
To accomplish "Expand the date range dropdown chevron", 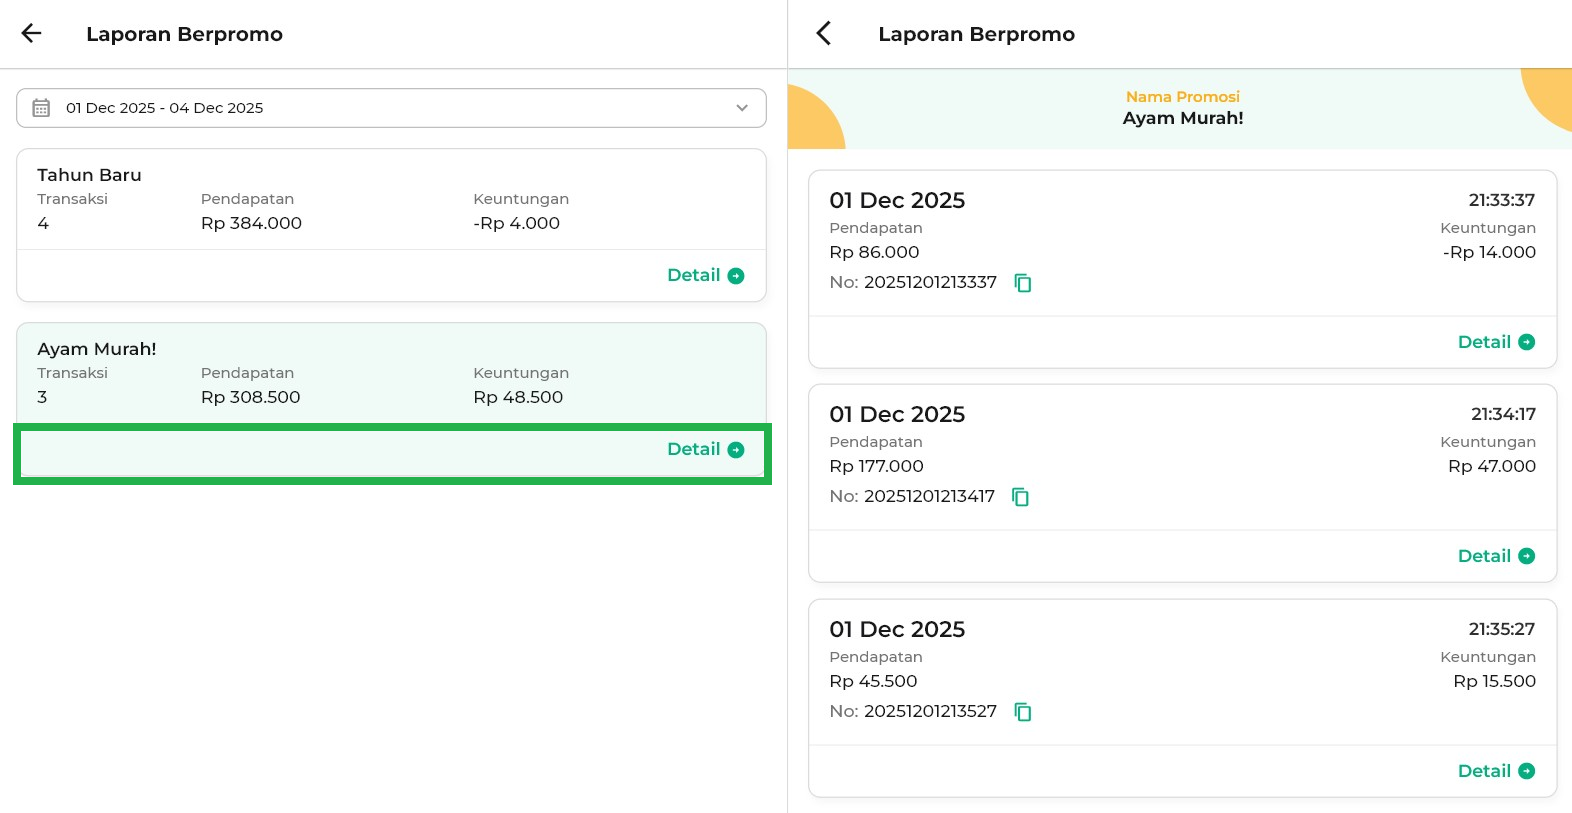I will pyautogui.click(x=742, y=108).
